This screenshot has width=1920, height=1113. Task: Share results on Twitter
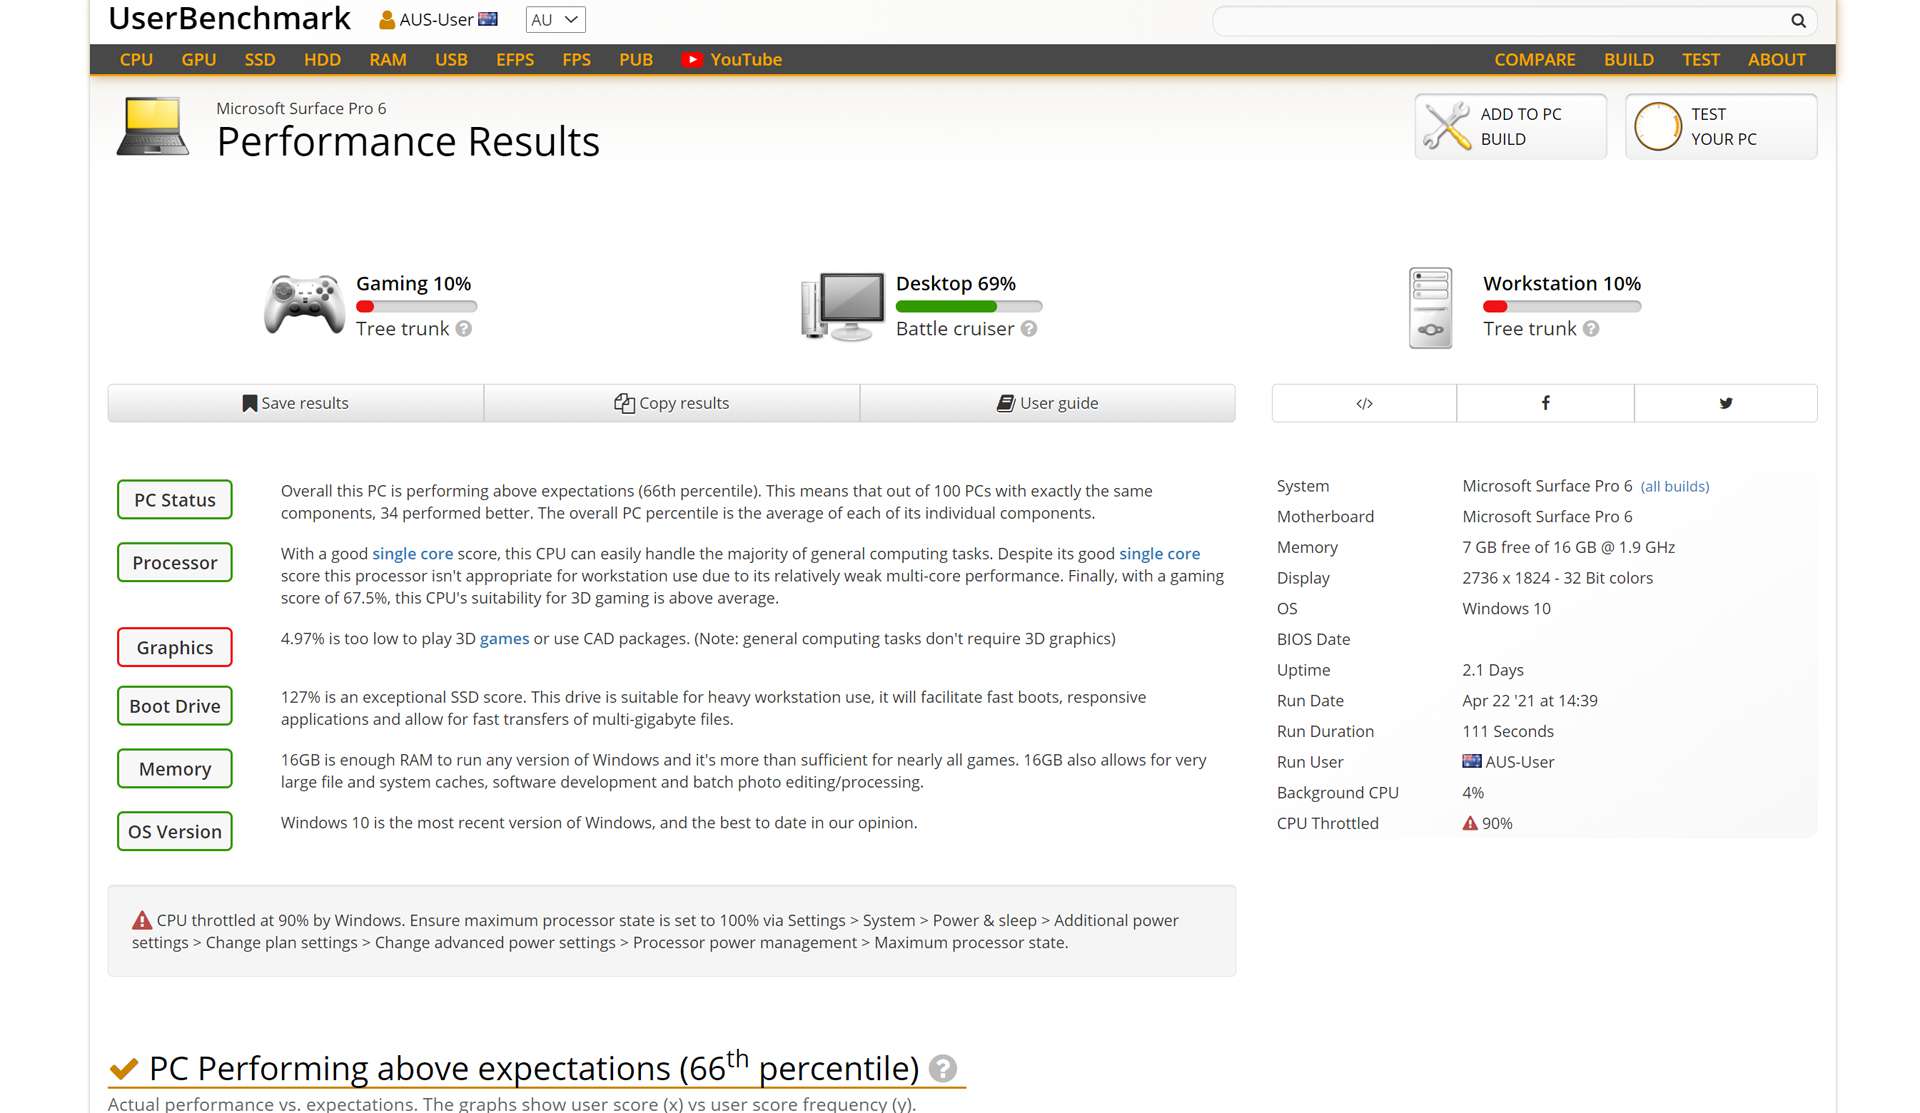(1726, 403)
